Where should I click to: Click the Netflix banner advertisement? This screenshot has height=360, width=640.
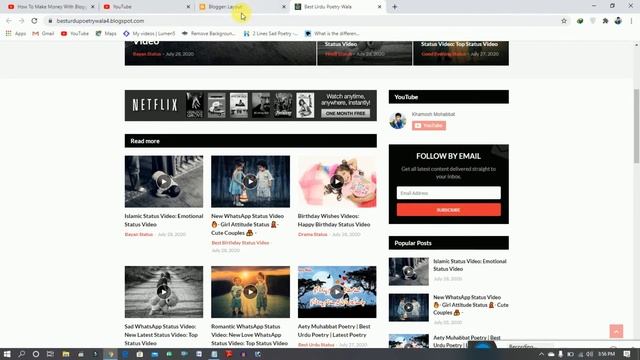pos(251,105)
